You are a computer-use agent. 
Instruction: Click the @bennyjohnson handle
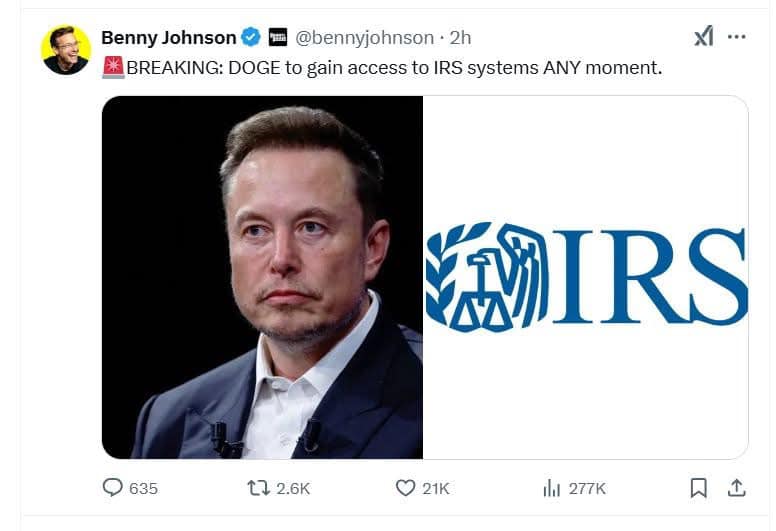click(x=364, y=38)
